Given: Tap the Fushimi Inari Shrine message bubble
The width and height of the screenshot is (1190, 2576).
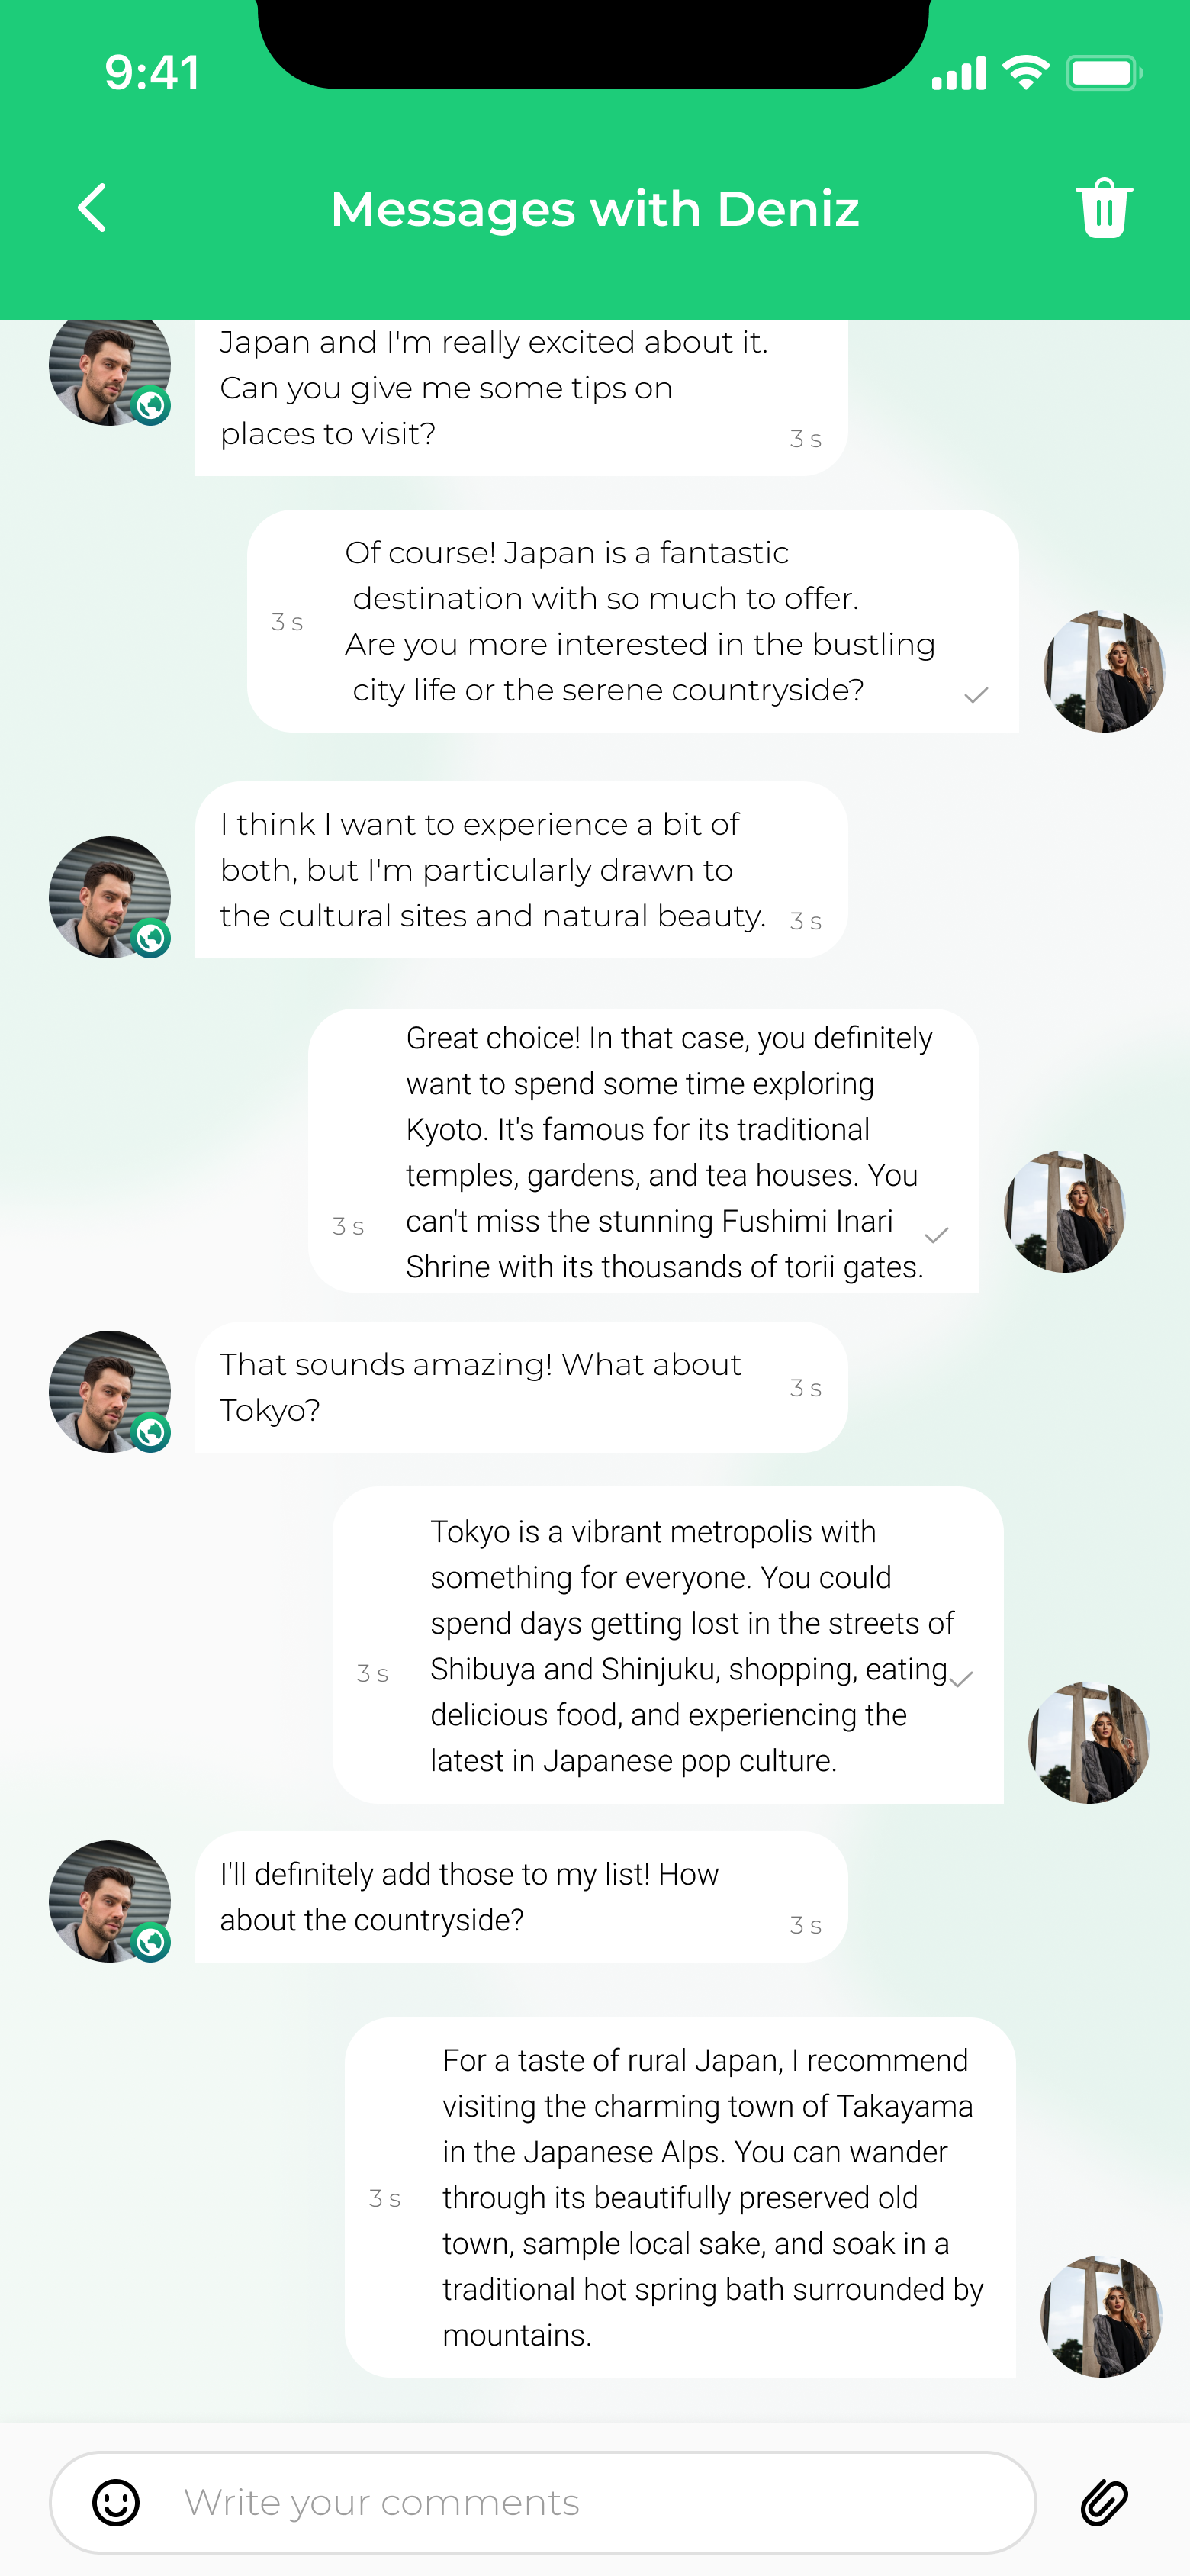Looking at the screenshot, I should 644,1151.
